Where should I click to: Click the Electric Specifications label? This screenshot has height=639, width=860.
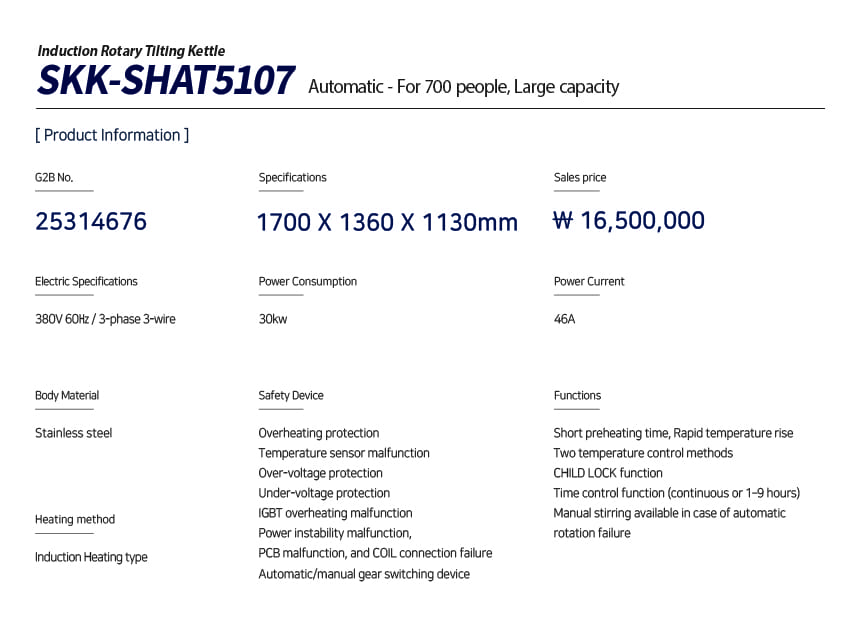point(86,281)
